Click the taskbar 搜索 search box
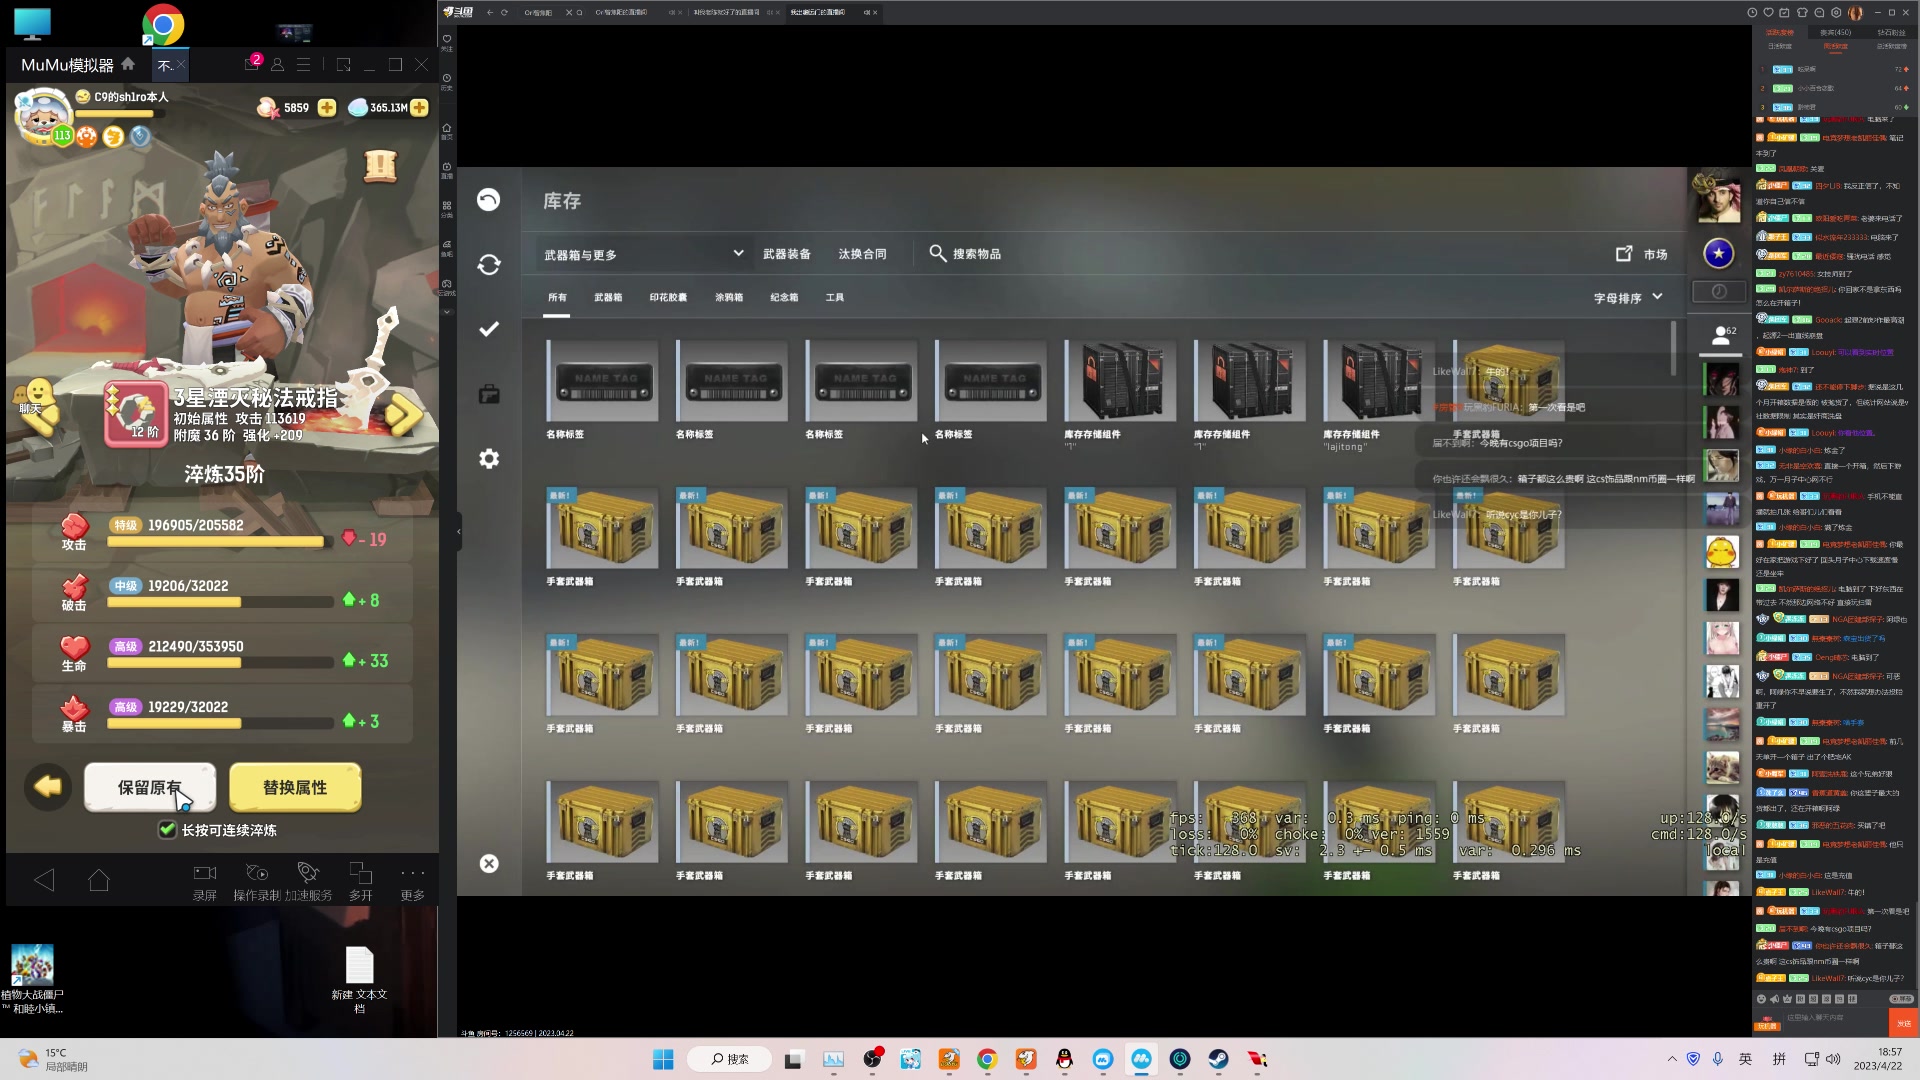This screenshot has width=1920, height=1080. [x=730, y=1059]
